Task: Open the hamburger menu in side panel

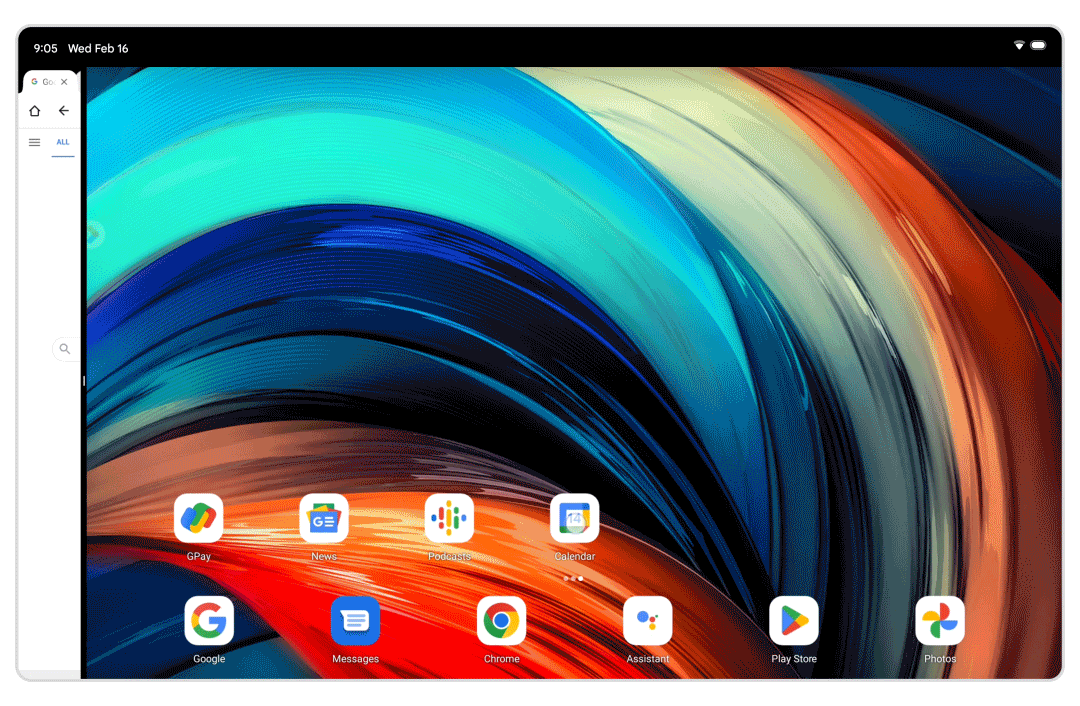Action: coord(34,143)
